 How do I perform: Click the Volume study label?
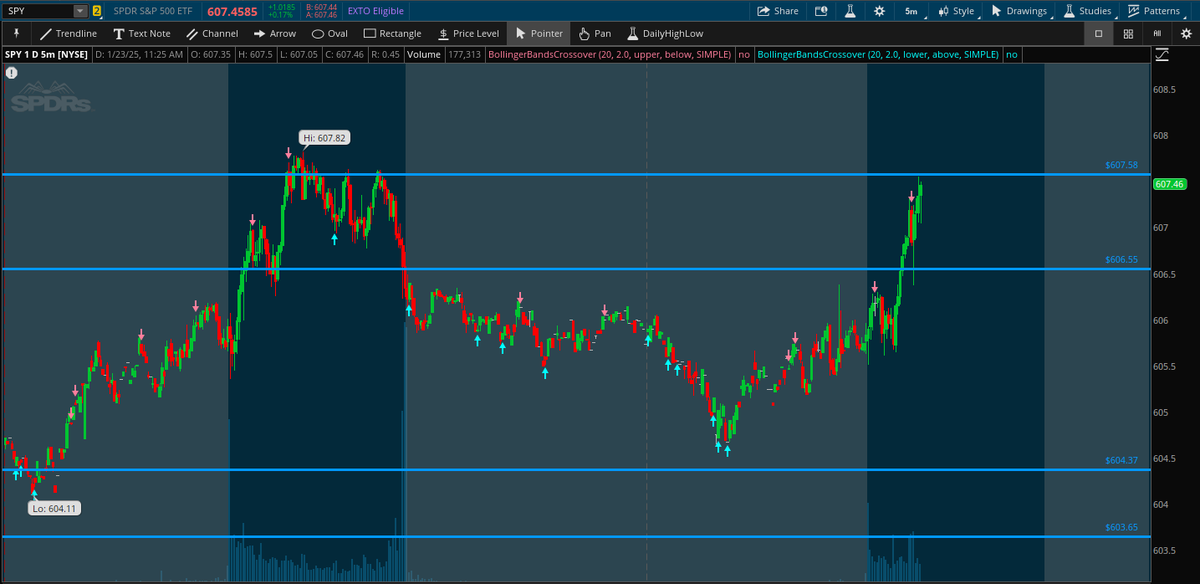tap(425, 54)
